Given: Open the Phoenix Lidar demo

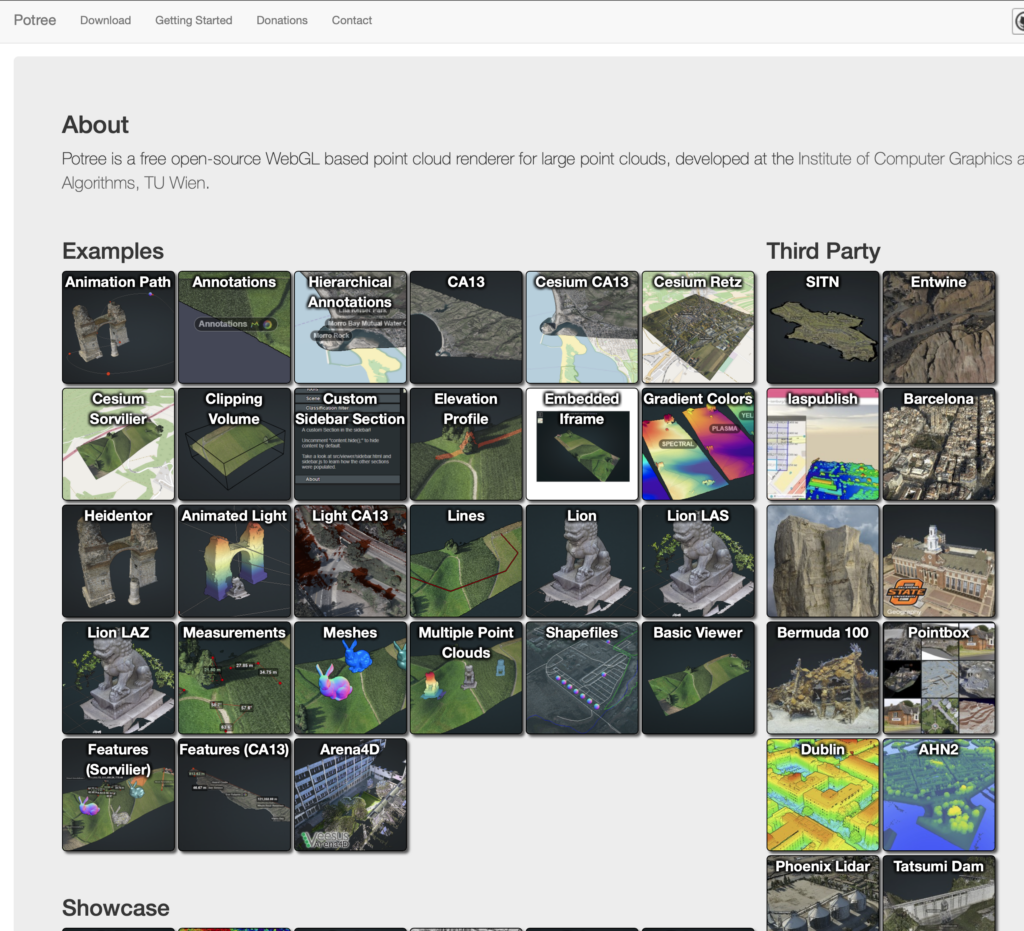Looking at the screenshot, I should pyautogui.click(x=823, y=893).
